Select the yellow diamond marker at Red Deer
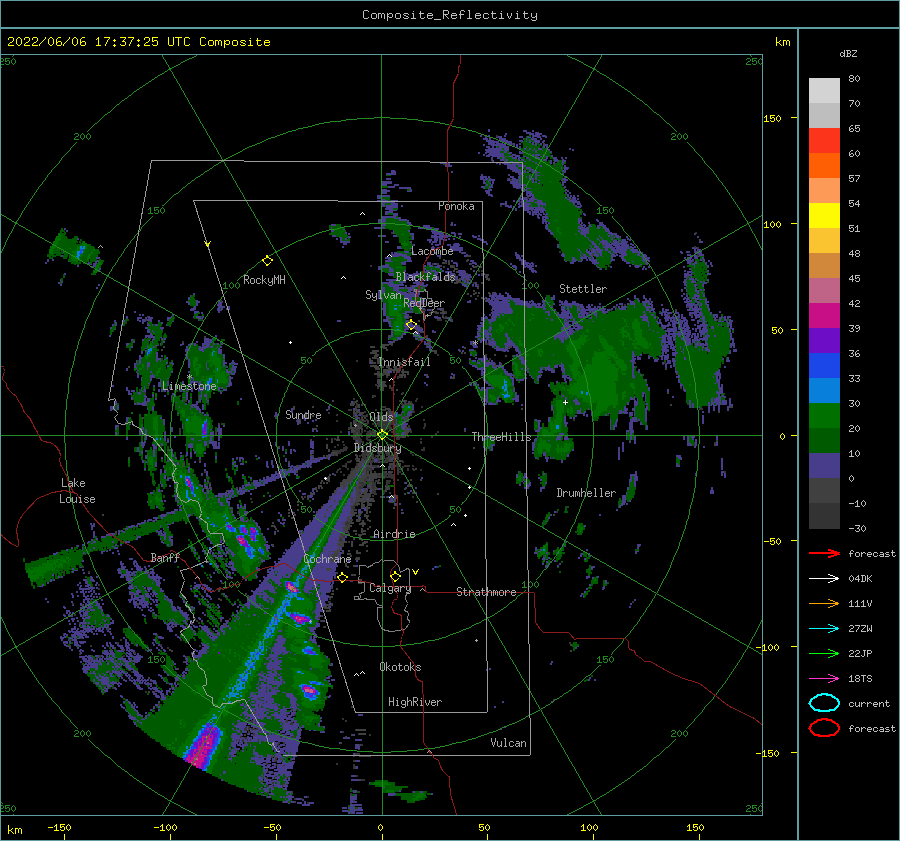Image resolution: width=900 pixels, height=841 pixels. (x=411, y=325)
